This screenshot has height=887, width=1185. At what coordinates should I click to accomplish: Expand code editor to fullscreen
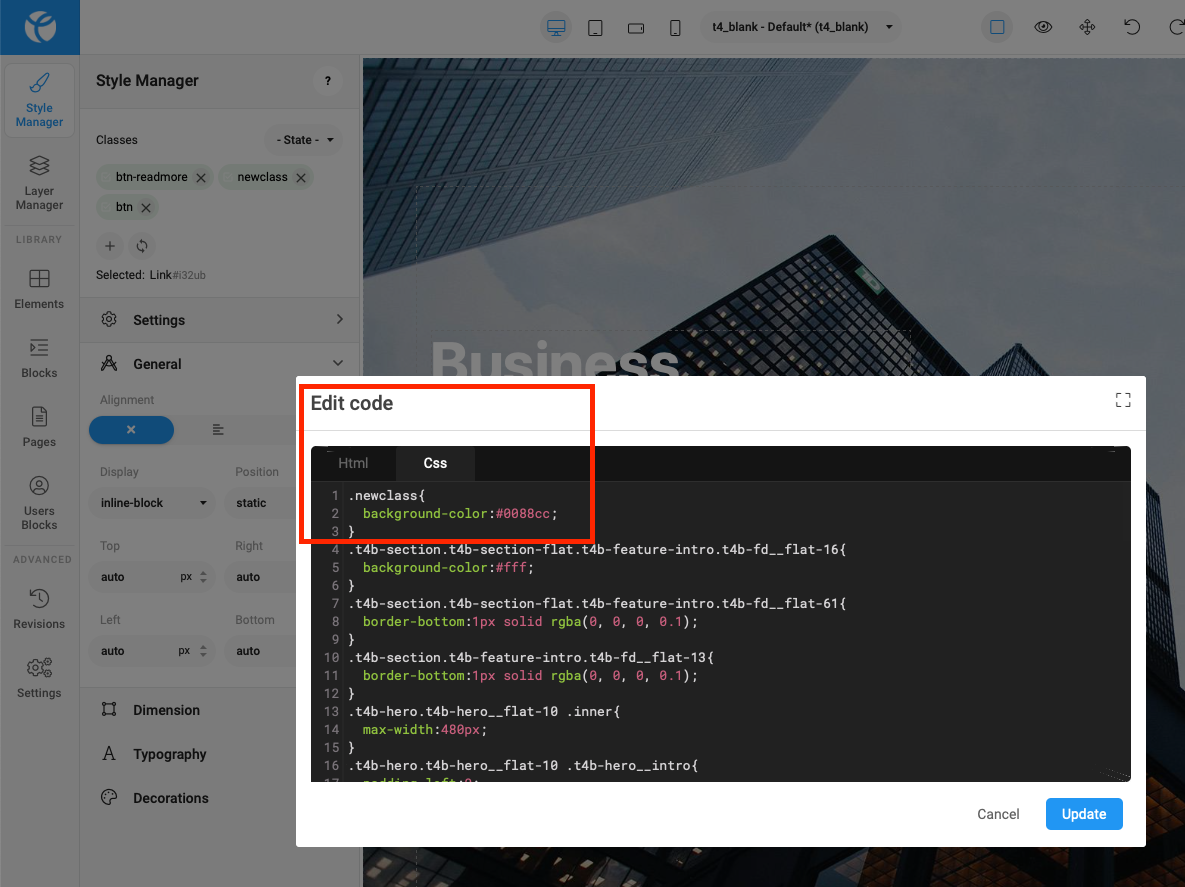[x=1122, y=400]
